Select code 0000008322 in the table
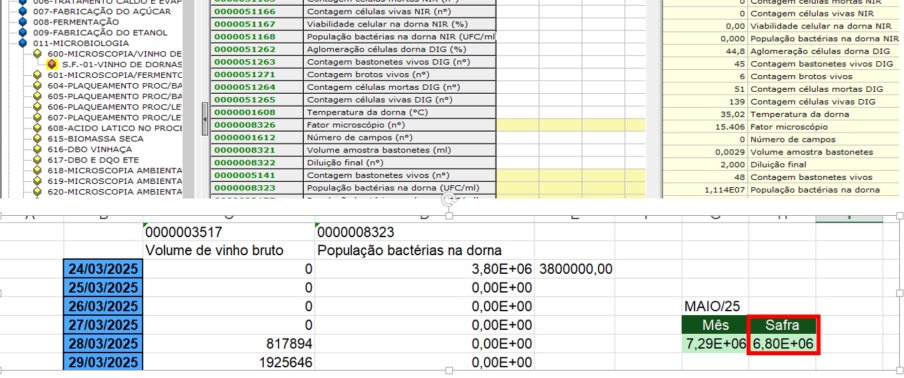Screen dimensions: 904x378 (x=257, y=162)
